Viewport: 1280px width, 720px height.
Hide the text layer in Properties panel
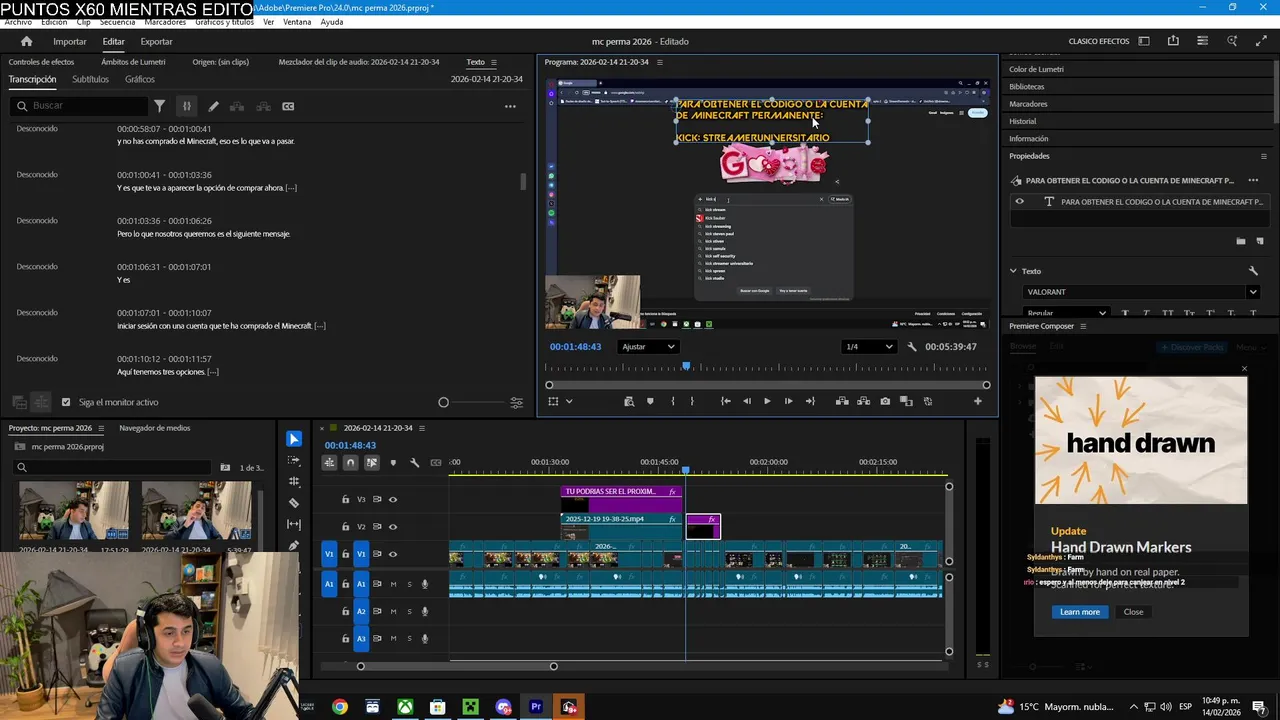pos(1019,201)
